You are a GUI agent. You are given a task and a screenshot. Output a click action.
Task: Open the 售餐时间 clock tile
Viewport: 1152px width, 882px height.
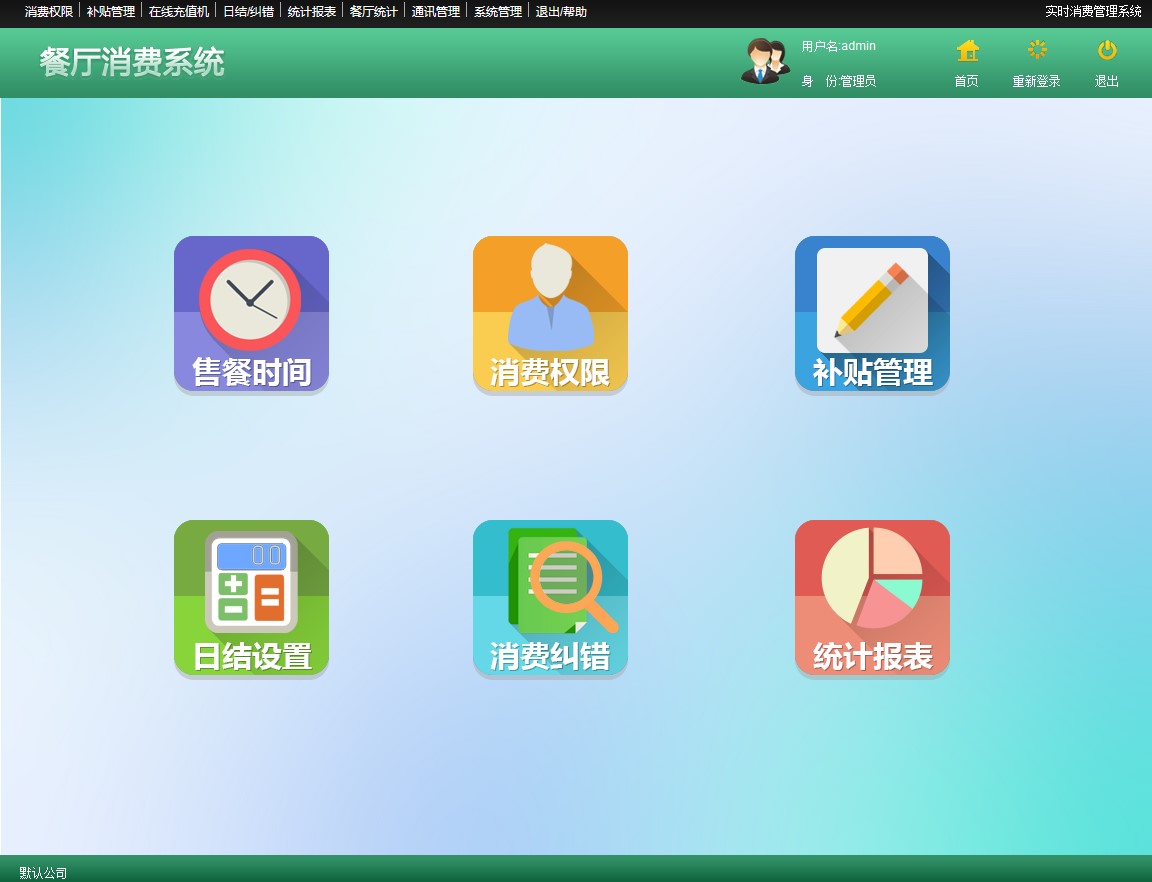coord(251,314)
